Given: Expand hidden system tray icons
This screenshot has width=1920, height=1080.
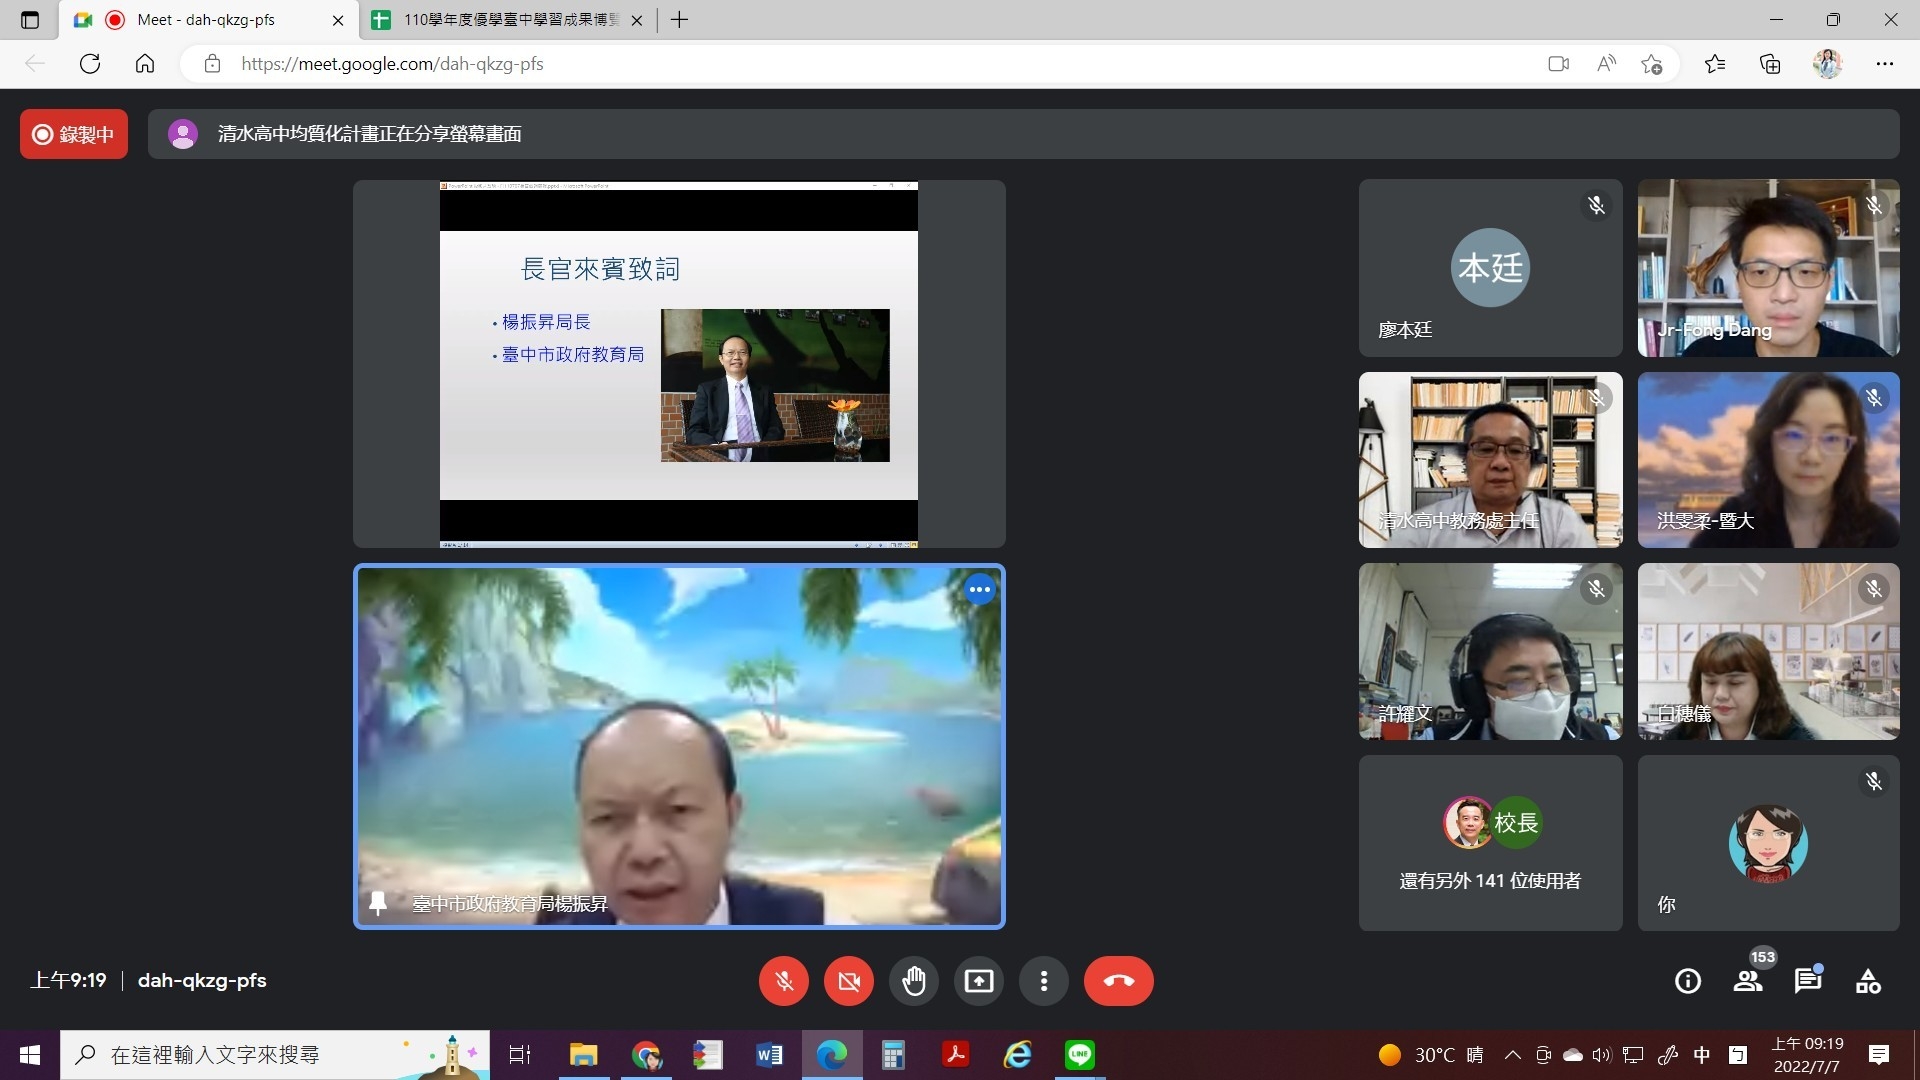Looking at the screenshot, I should [1512, 1055].
